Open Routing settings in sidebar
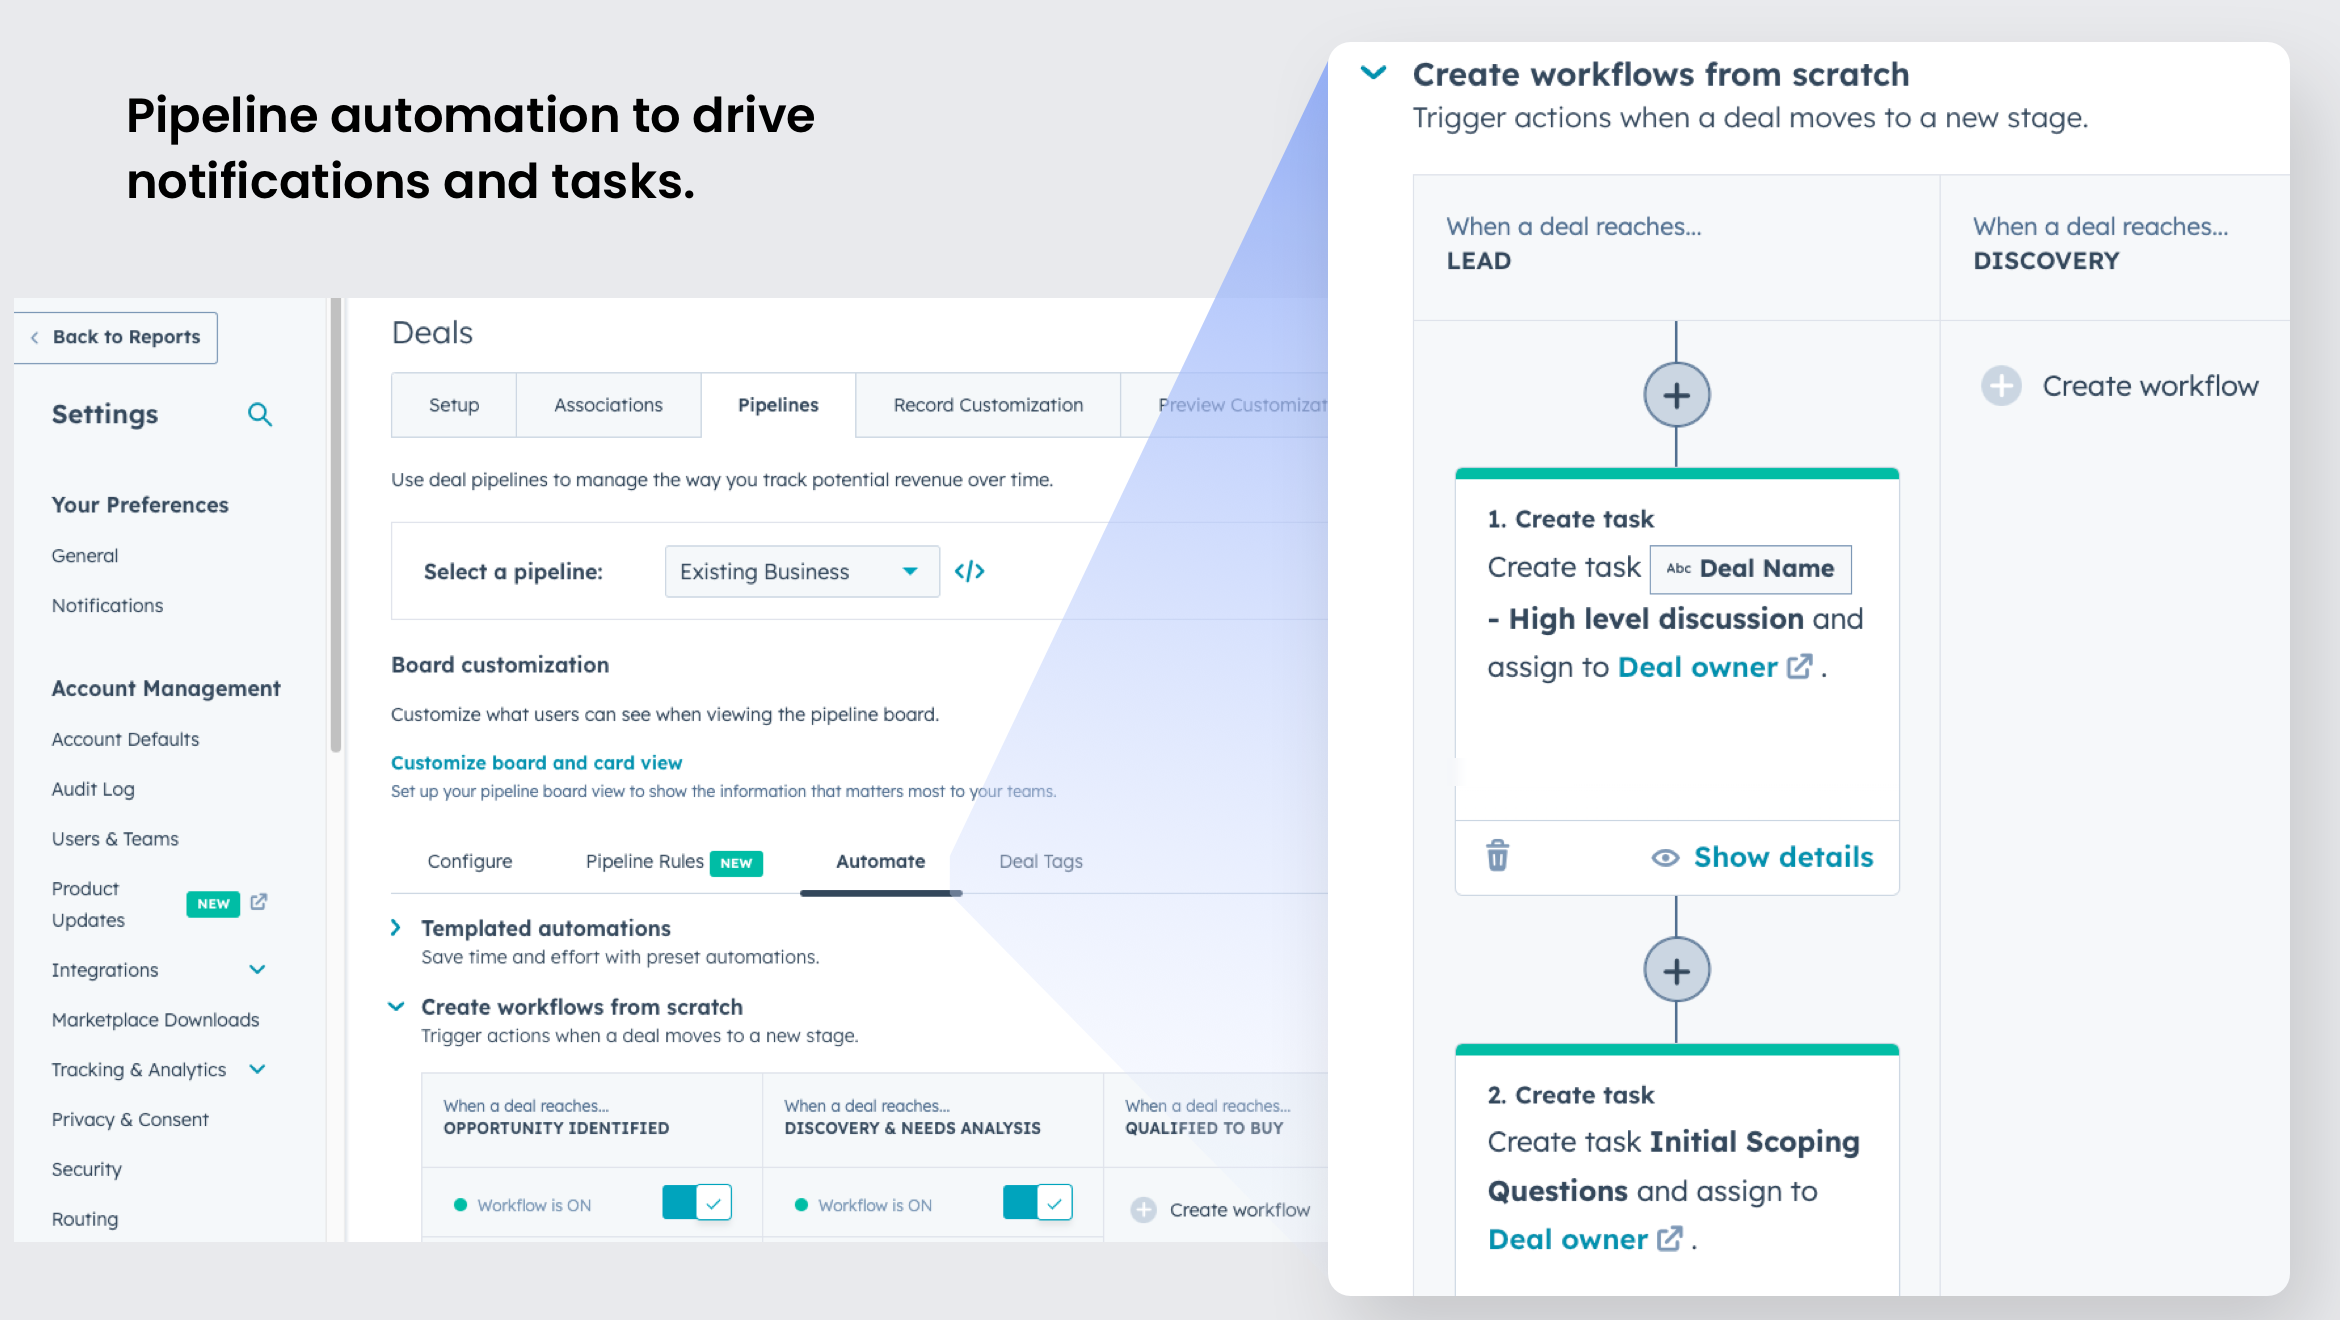The image size is (2340, 1320). click(85, 1219)
